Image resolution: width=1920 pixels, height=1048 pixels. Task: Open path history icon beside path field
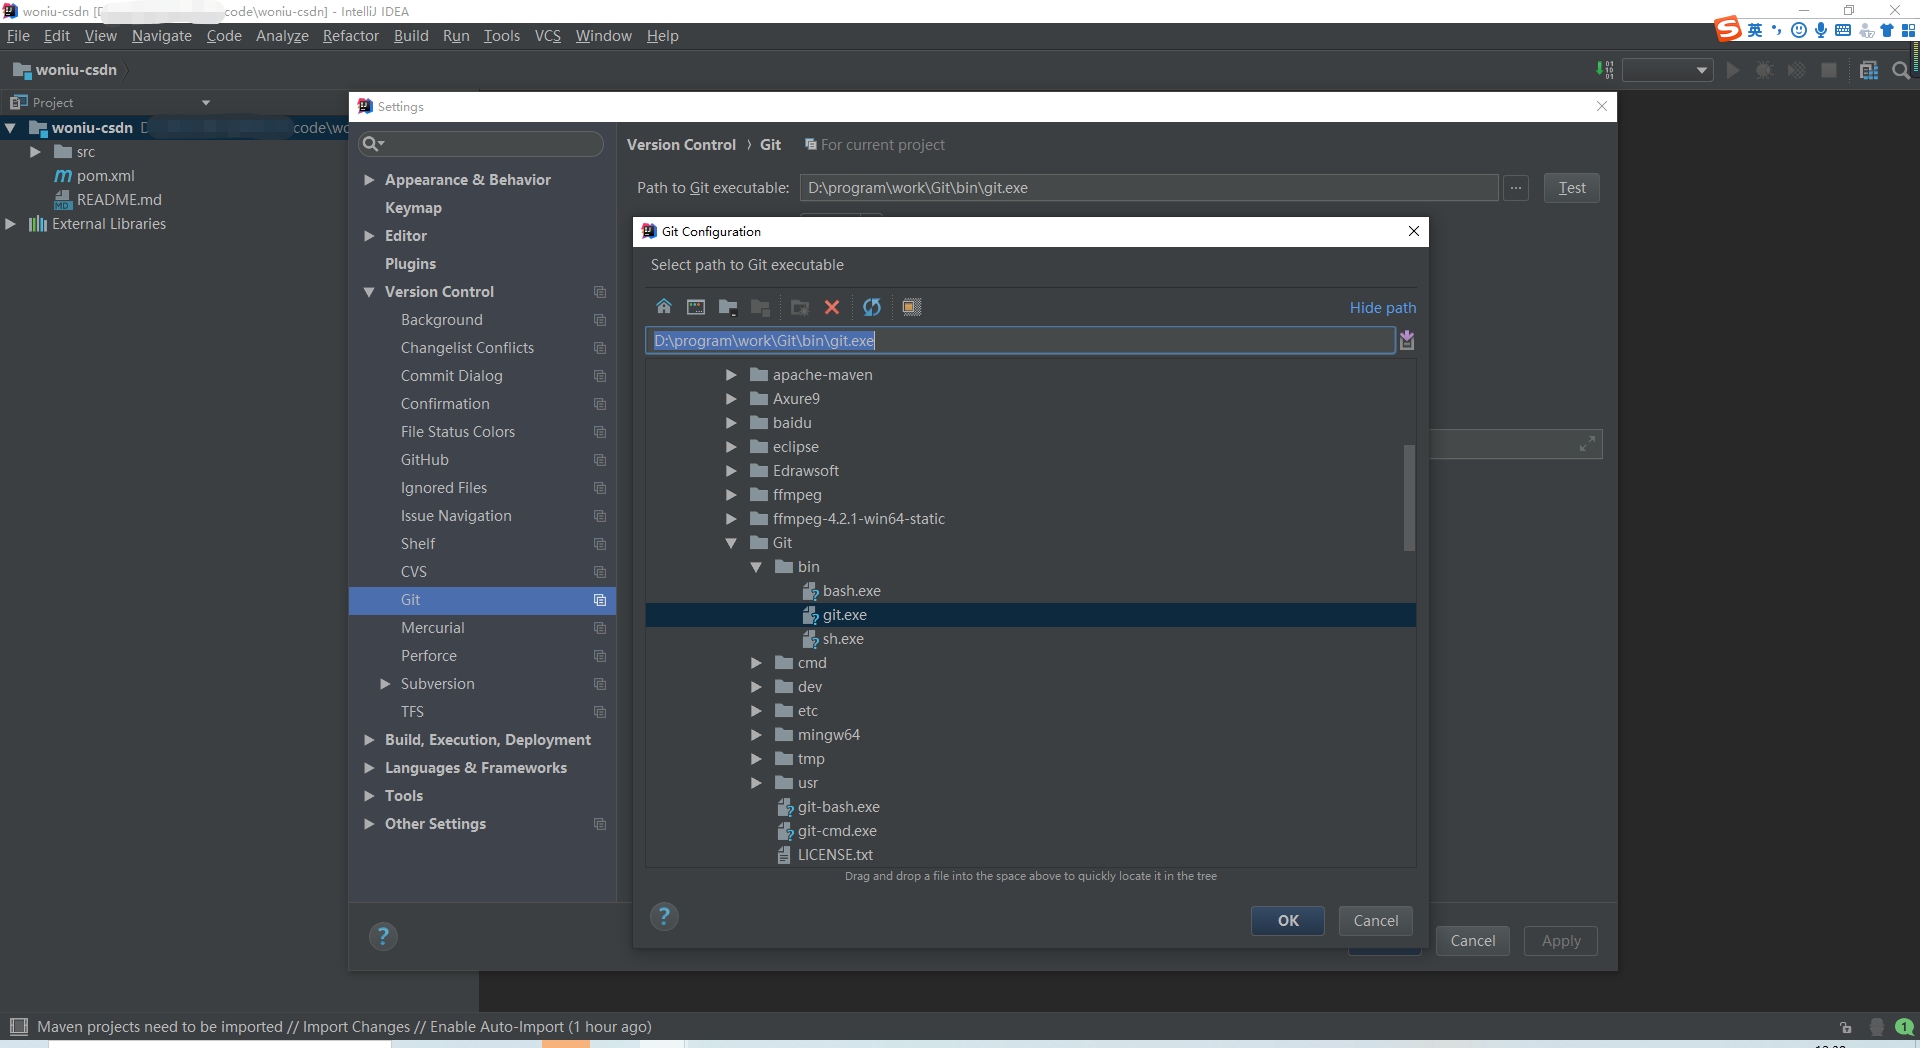1407,340
